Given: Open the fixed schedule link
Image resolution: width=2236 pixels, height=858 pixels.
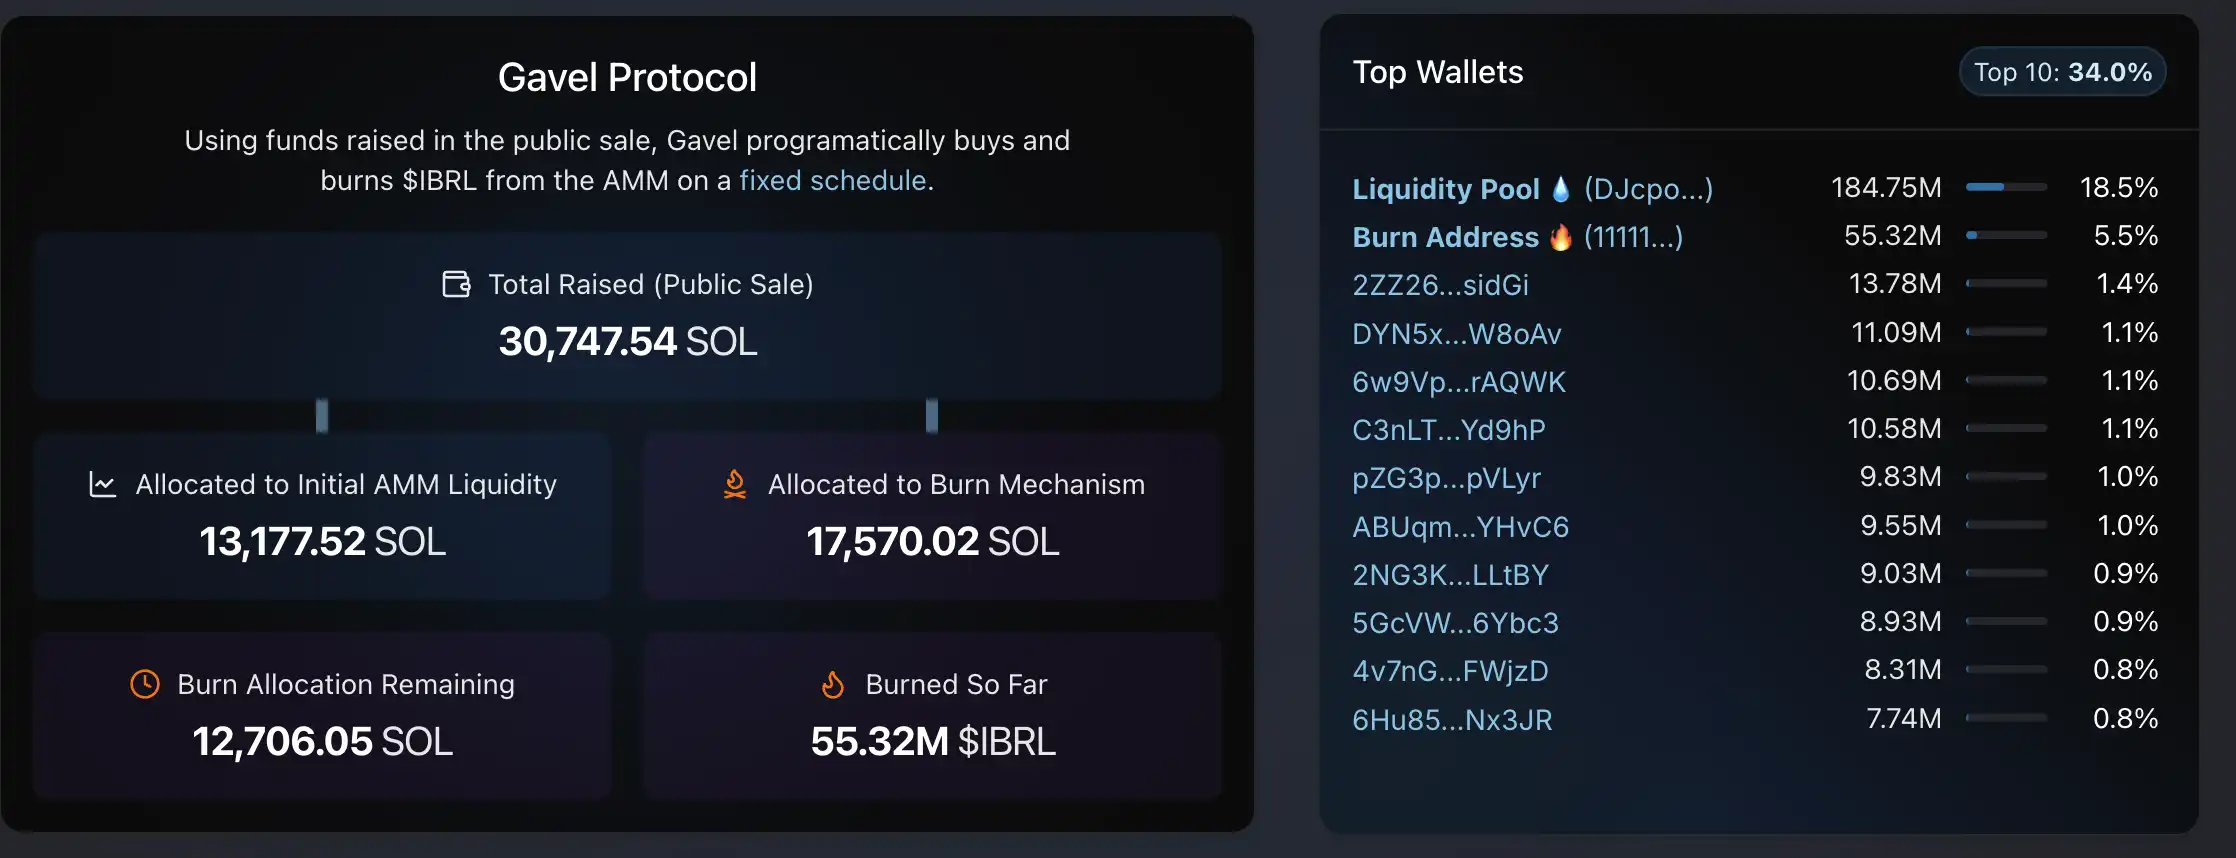Looking at the screenshot, I should tap(832, 181).
